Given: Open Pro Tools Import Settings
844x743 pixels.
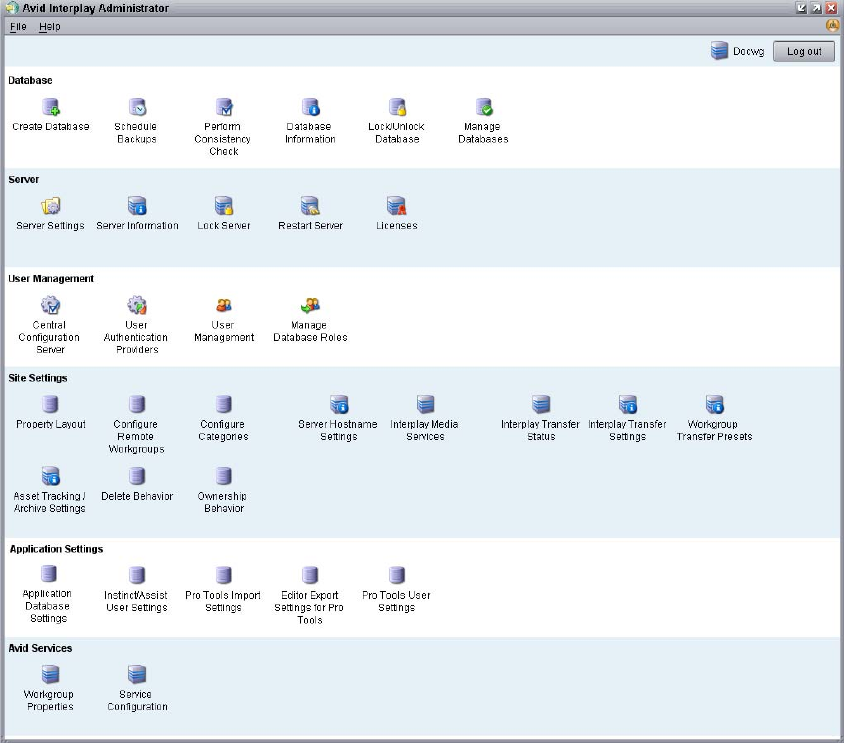Looking at the screenshot, I should pyautogui.click(x=223, y=575).
